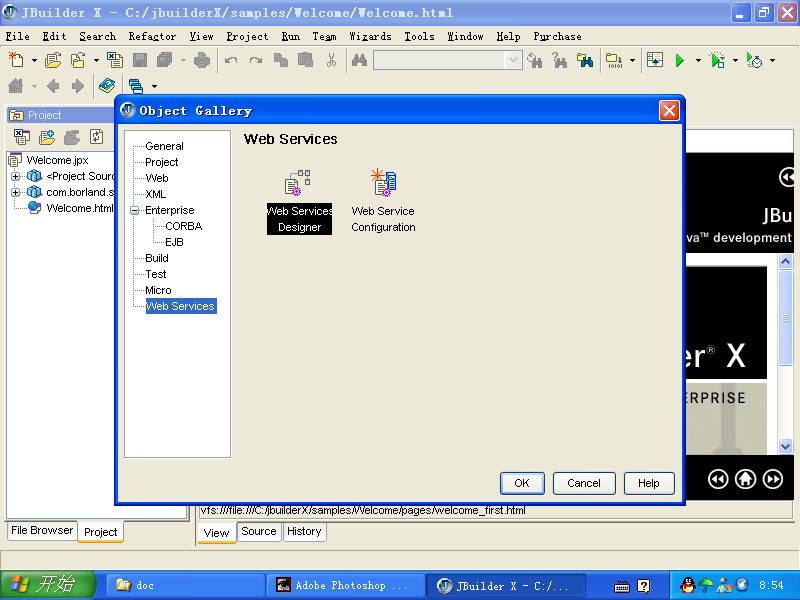Click the Cut scissors icon
The width and height of the screenshot is (800, 600).
click(x=331, y=61)
